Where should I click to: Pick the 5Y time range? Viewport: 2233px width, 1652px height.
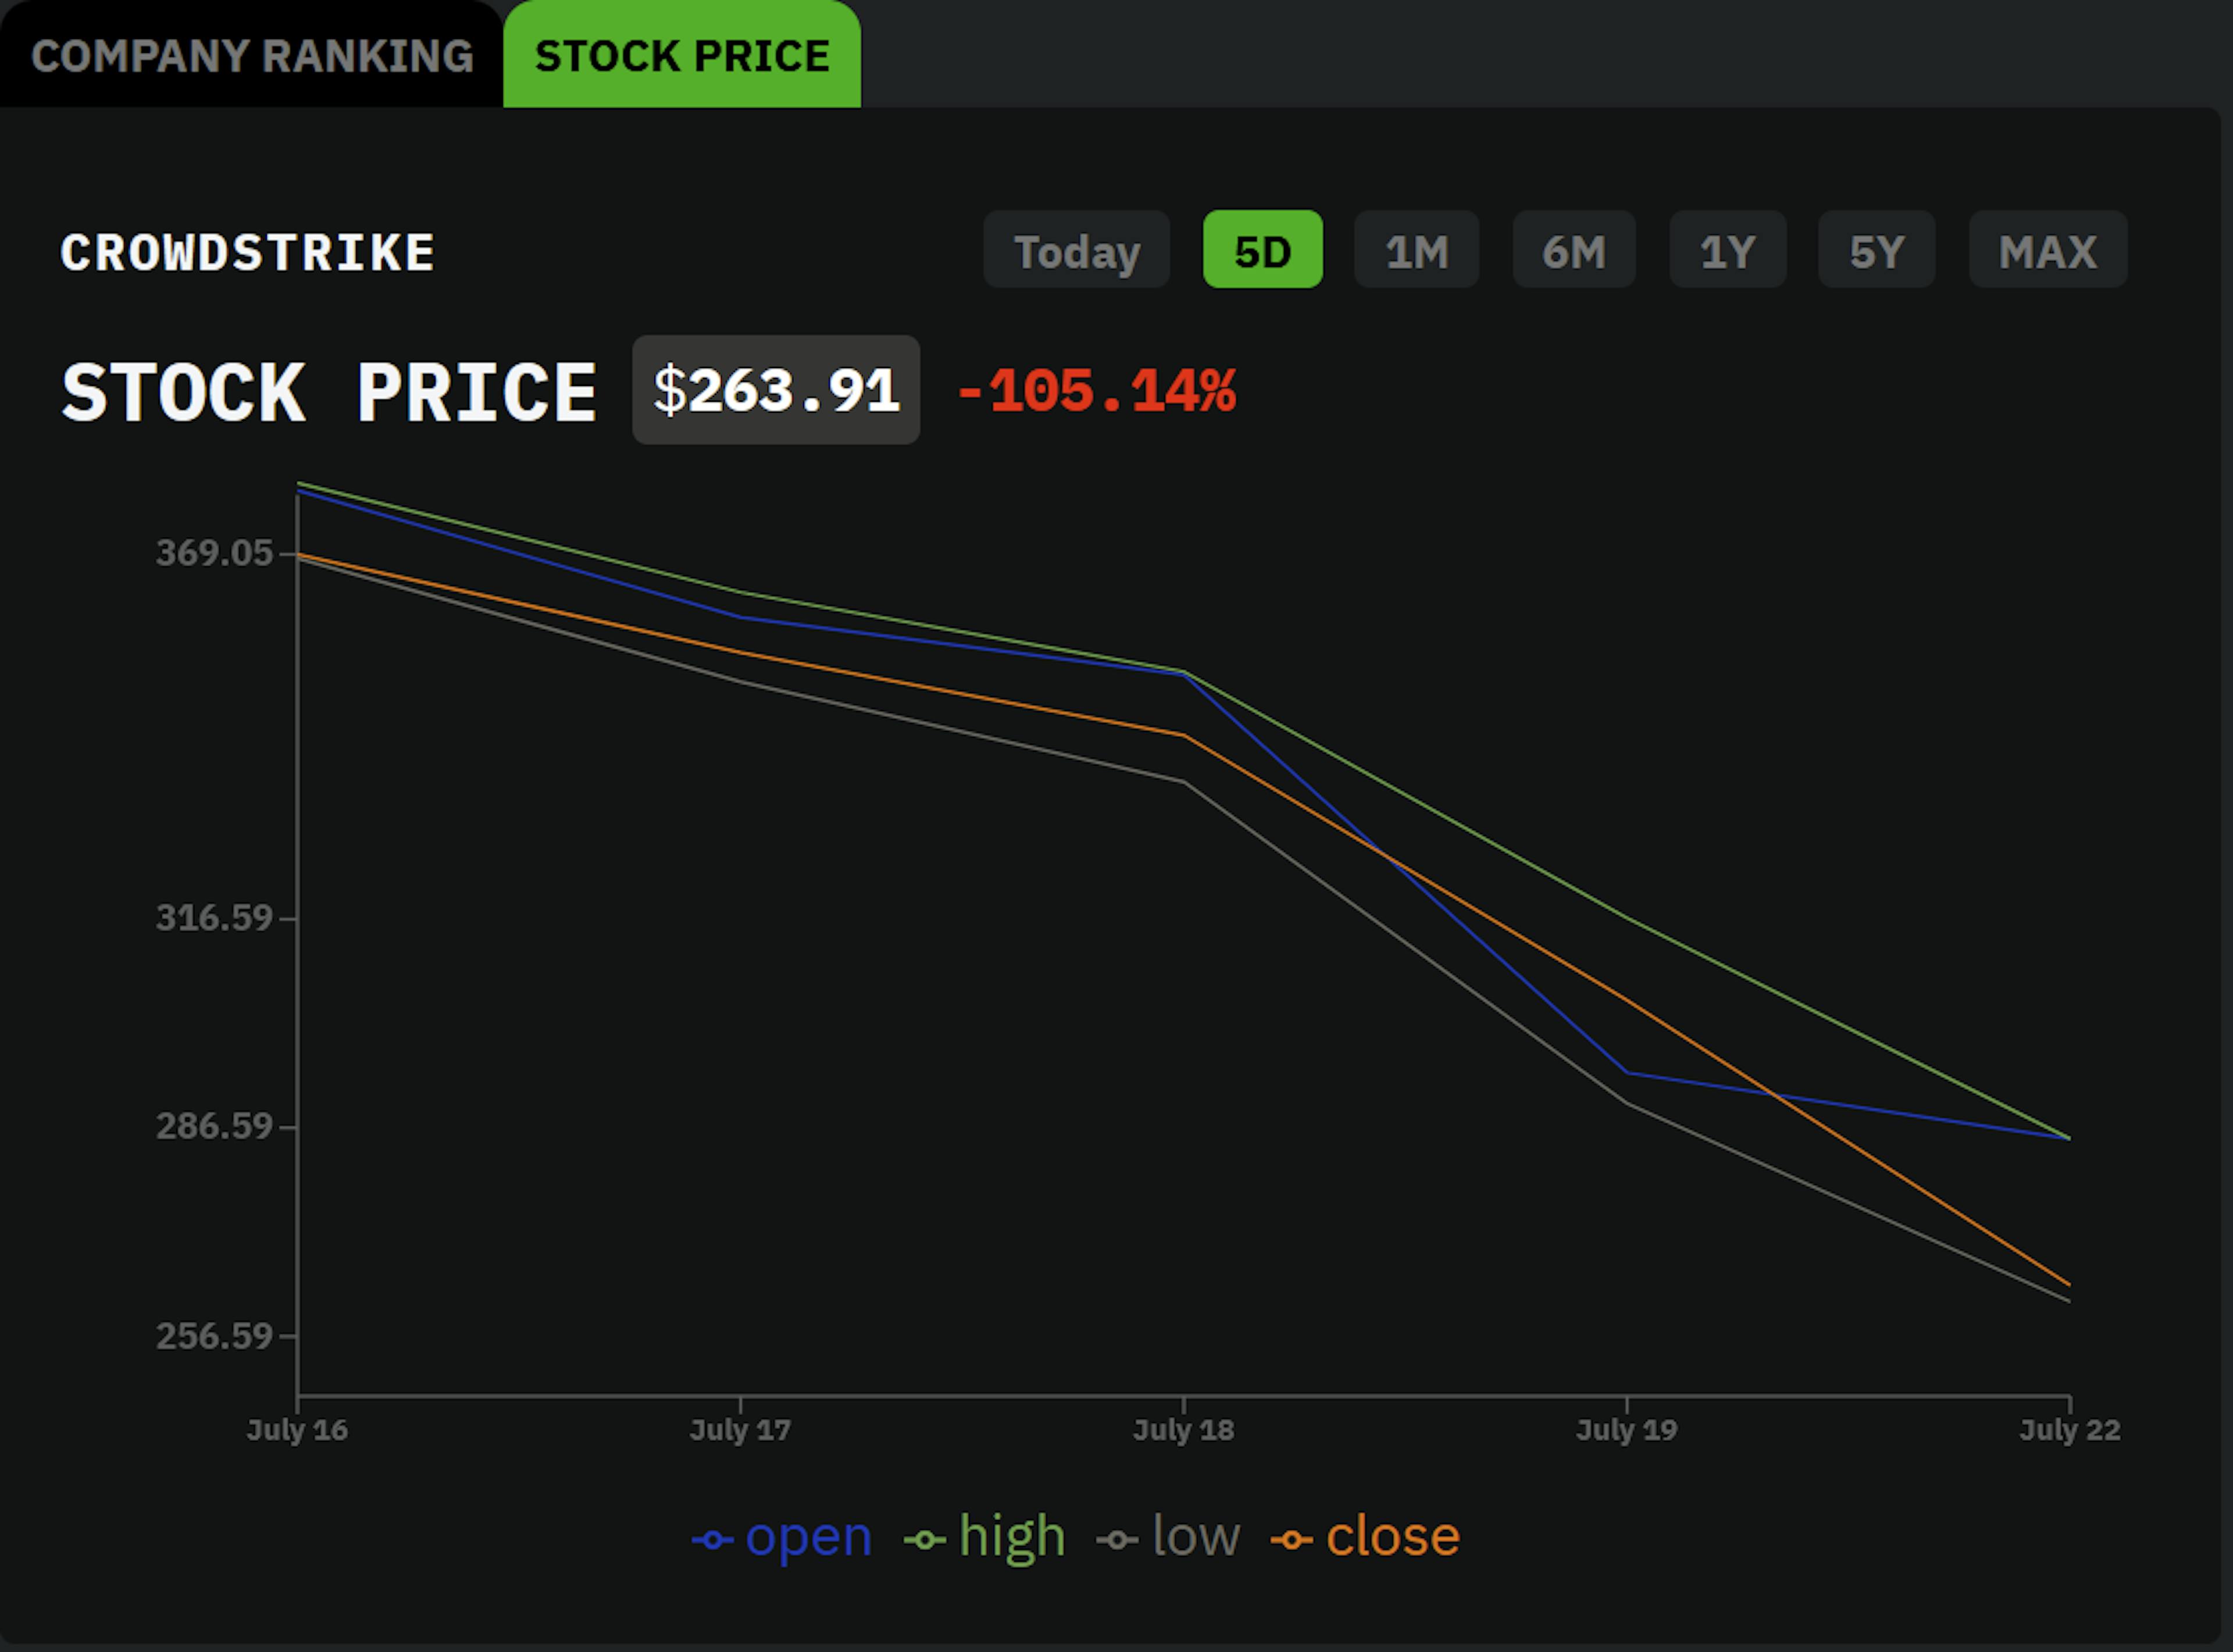coord(1875,251)
